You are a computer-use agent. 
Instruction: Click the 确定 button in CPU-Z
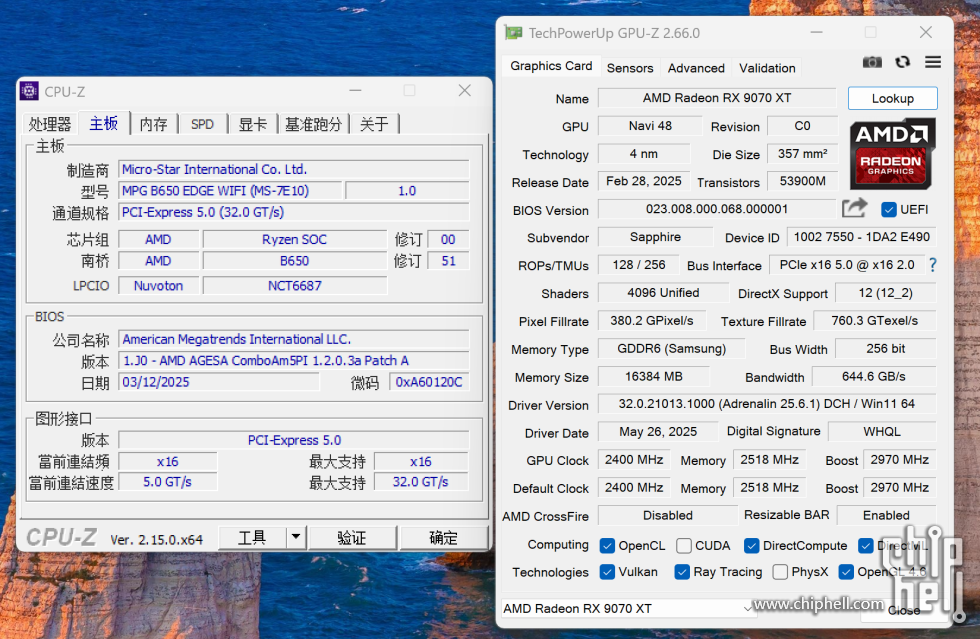coord(444,537)
